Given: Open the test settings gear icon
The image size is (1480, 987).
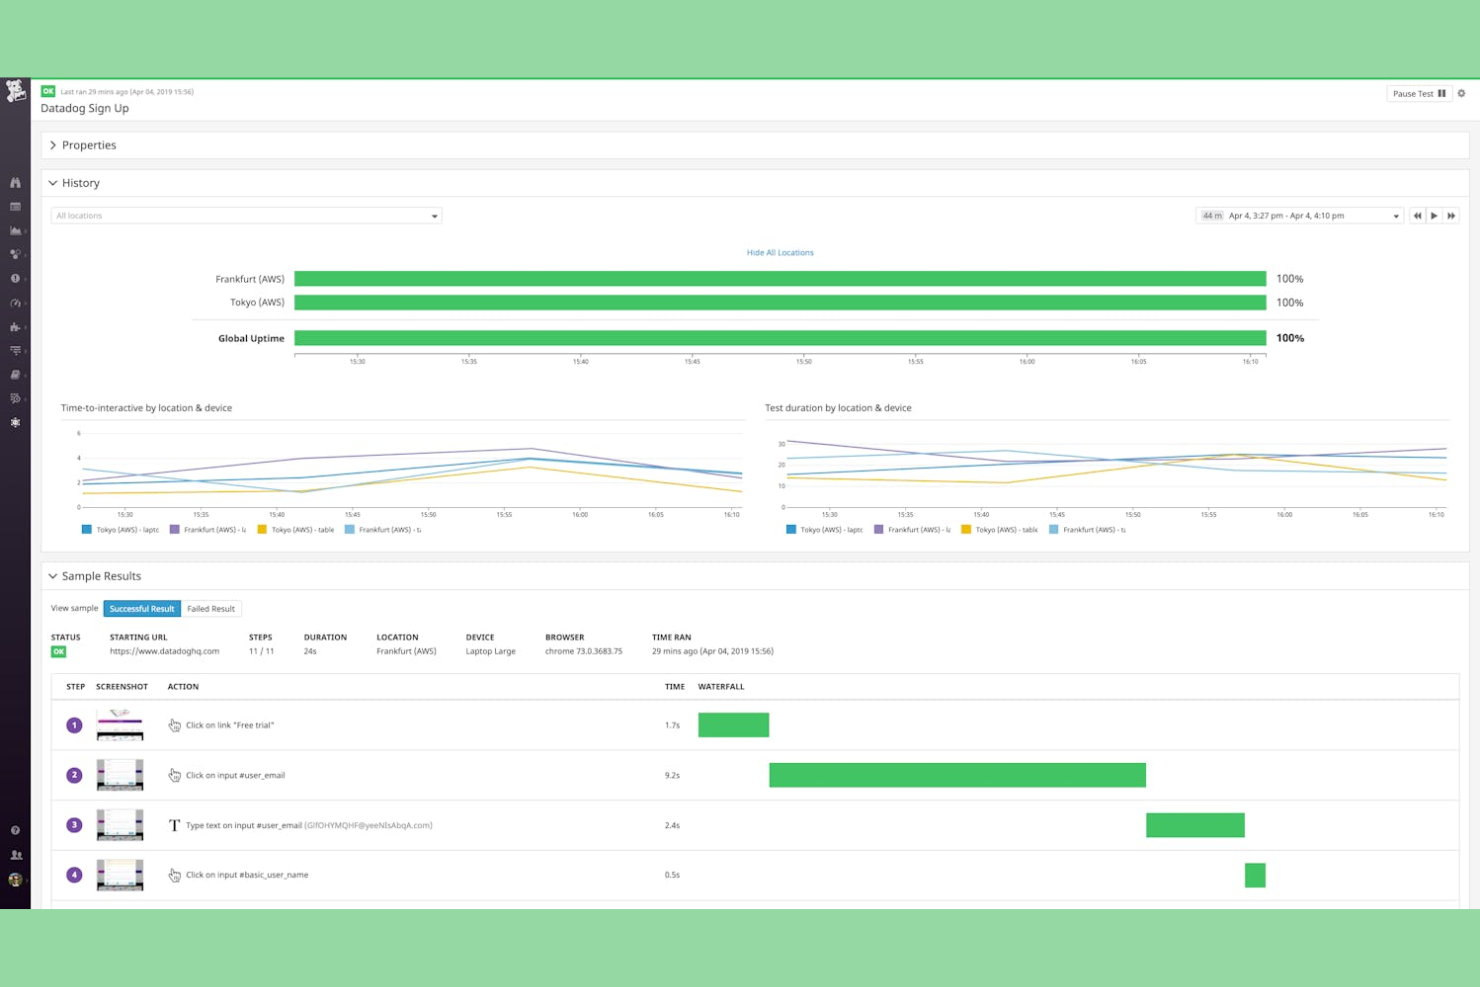Looking at the screenshot, I should point(1461,93).
